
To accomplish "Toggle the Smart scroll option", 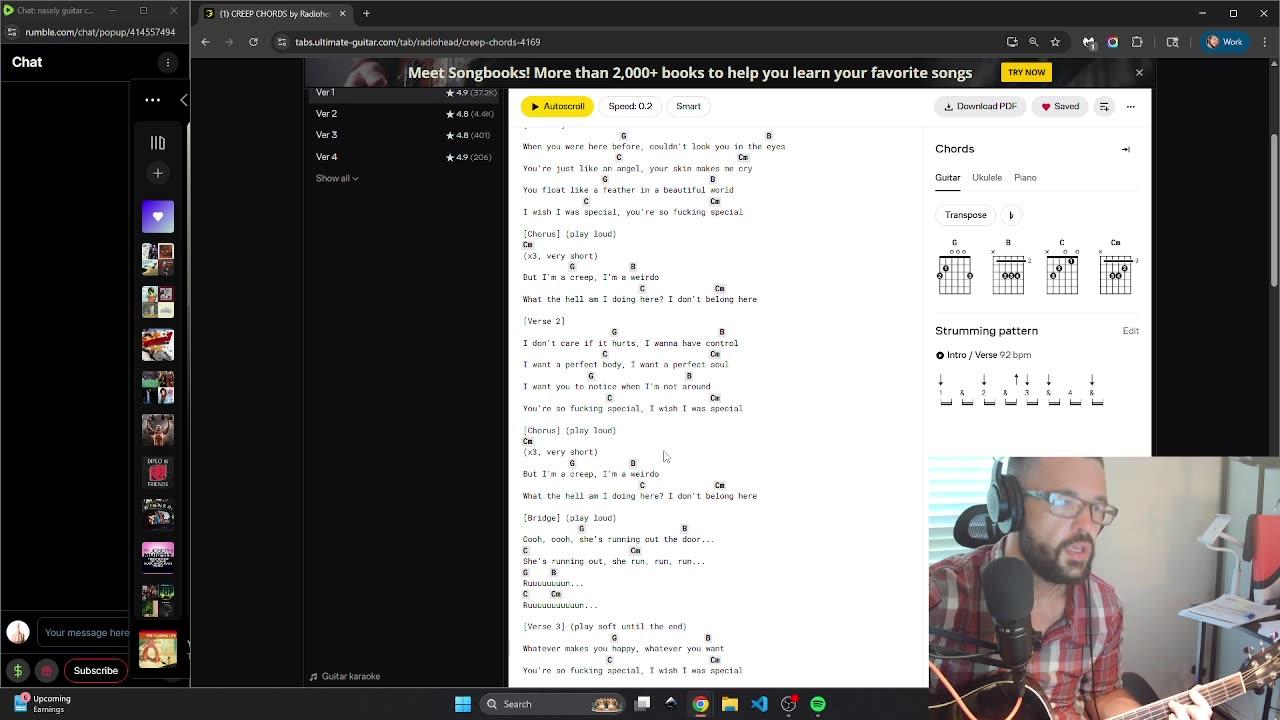I will coord(688,106).
